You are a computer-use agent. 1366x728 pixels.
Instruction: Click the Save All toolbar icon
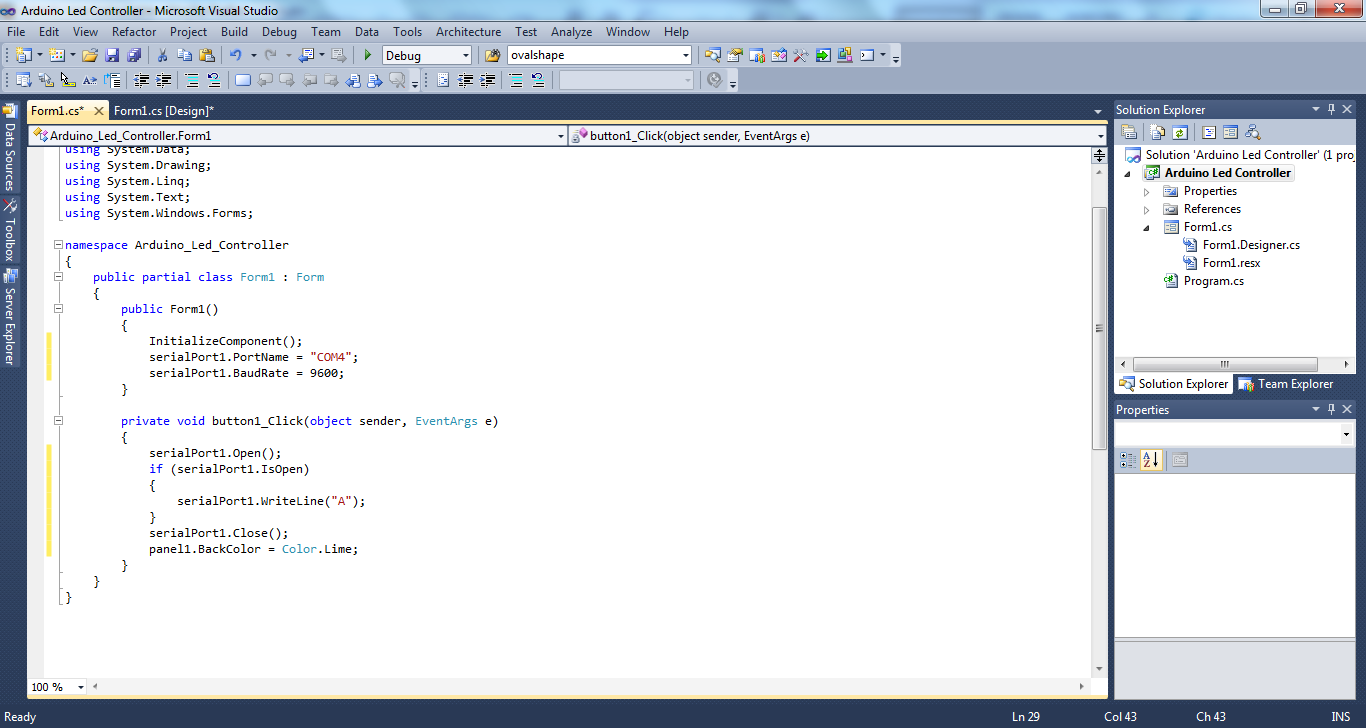133,56
